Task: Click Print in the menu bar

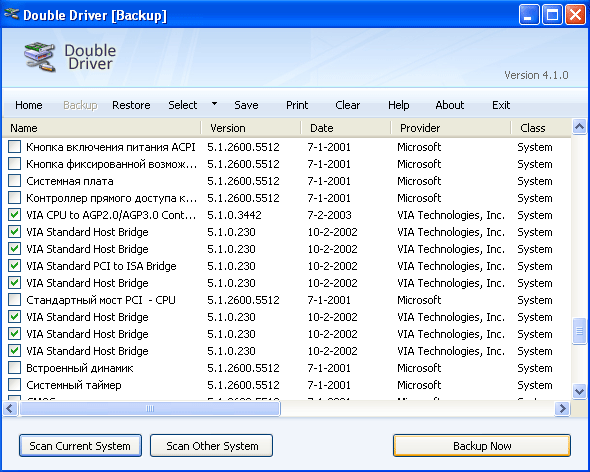Action: pyautogui.click(x=297, y=105)
